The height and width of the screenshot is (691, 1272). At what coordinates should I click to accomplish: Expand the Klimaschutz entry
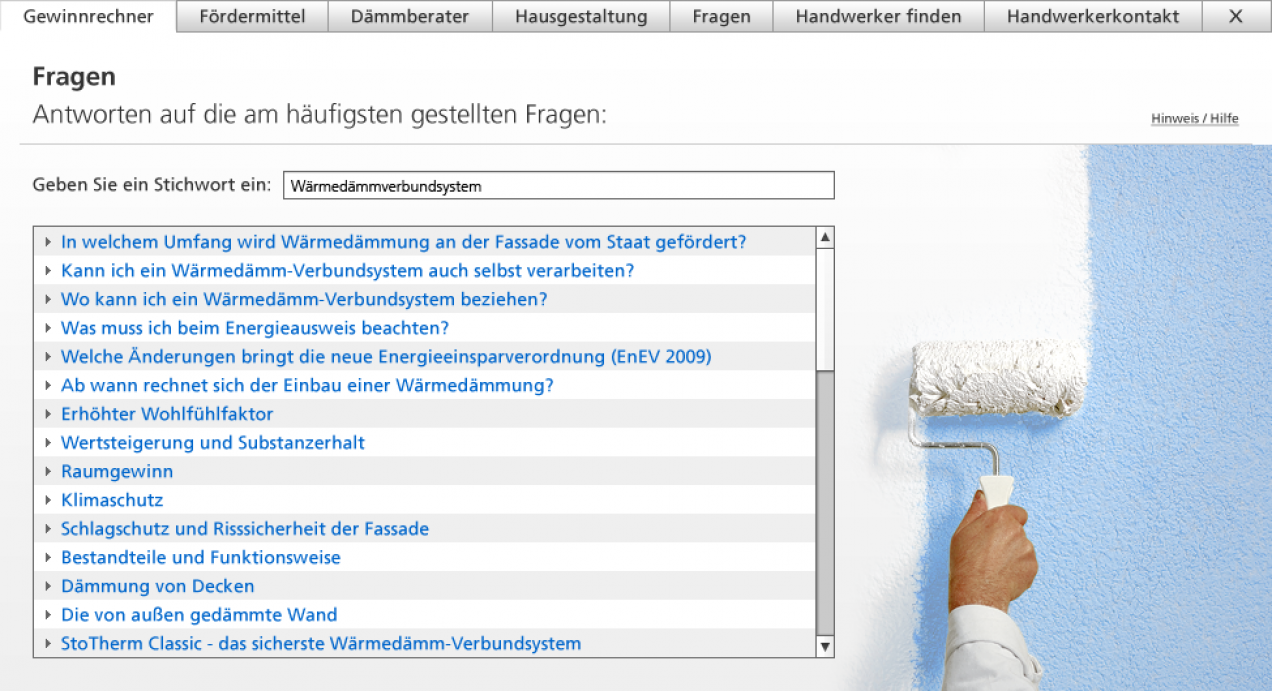tap(112, 500)
